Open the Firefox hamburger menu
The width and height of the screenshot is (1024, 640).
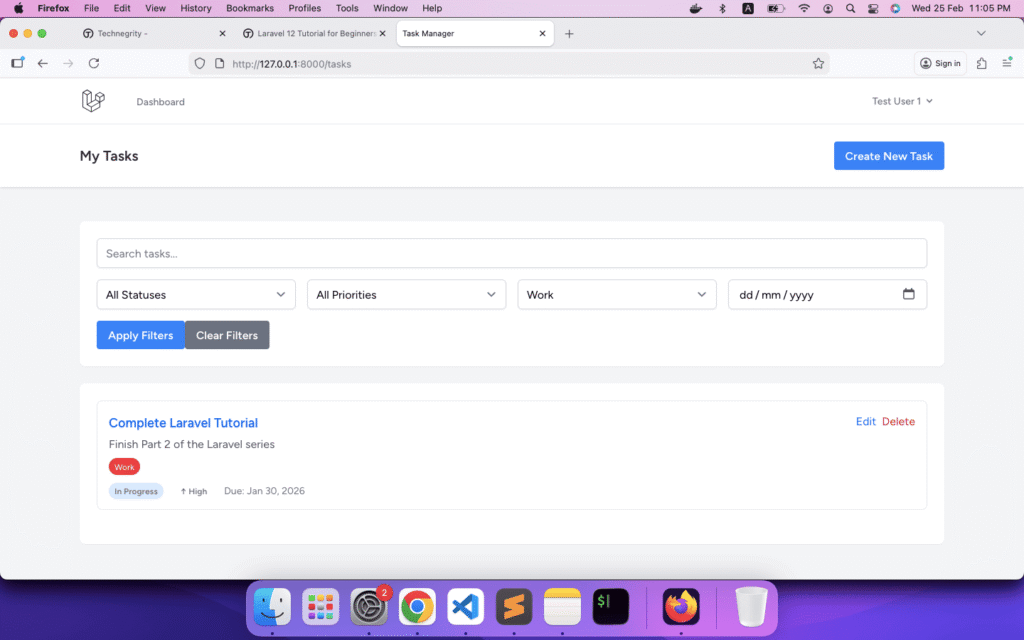[x=1006, y=63]
